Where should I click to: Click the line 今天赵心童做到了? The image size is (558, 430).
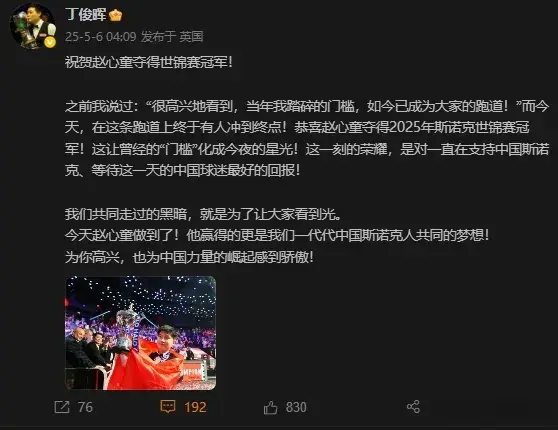tap(277, 235)
